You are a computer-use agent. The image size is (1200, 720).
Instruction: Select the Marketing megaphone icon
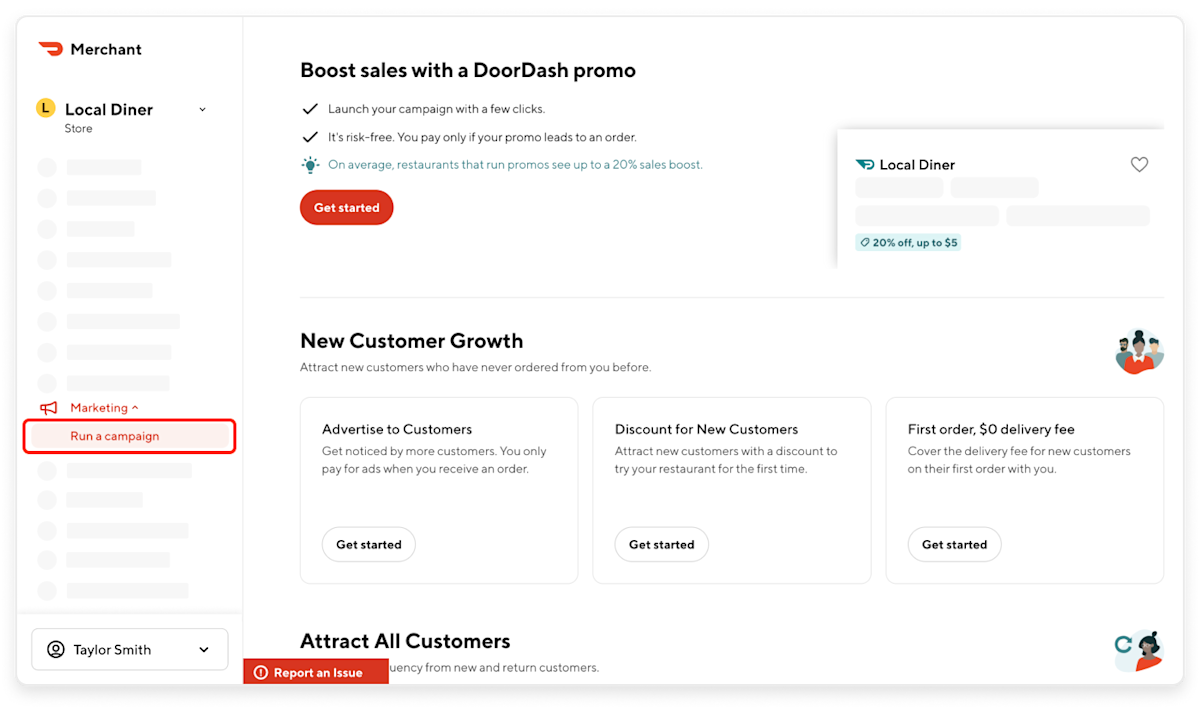click(48, 407)
